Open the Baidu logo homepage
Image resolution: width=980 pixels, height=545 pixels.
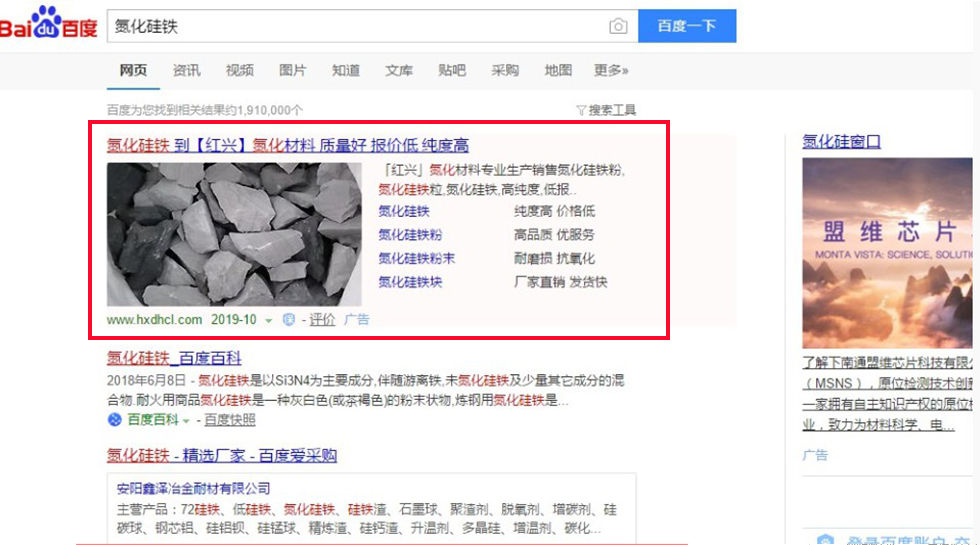tap(49, 22)
